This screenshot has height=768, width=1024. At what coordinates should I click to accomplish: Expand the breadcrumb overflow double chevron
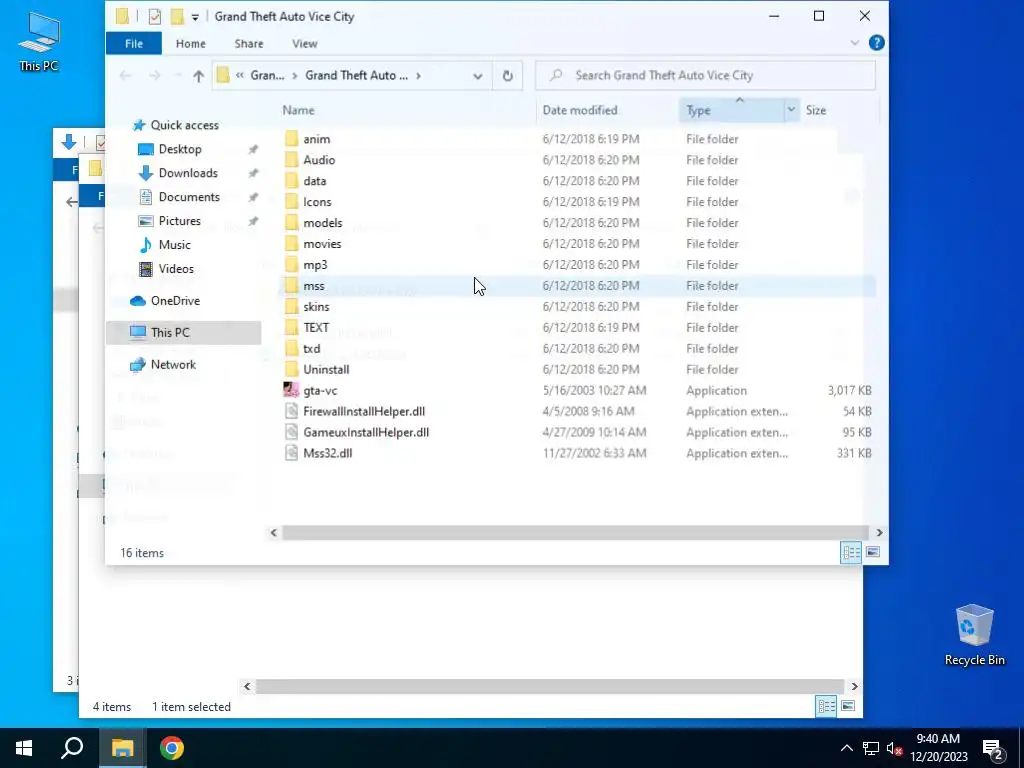[x=240, y=76]
